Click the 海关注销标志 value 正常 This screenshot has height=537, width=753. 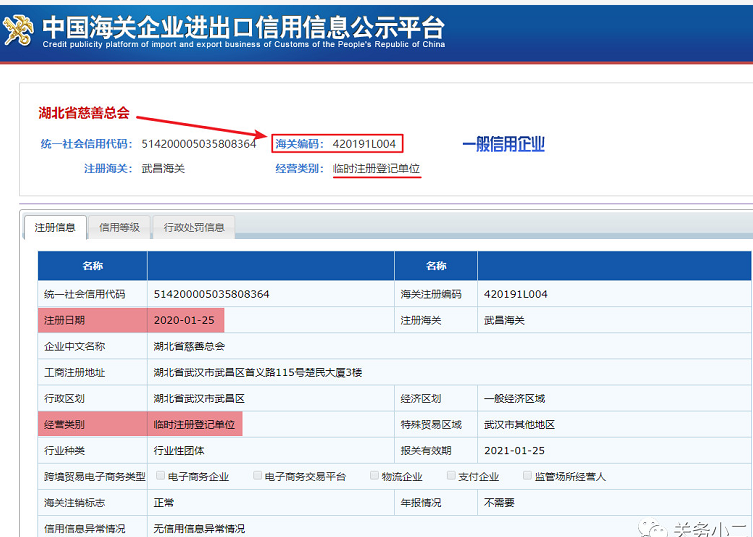tap(164, 503)
